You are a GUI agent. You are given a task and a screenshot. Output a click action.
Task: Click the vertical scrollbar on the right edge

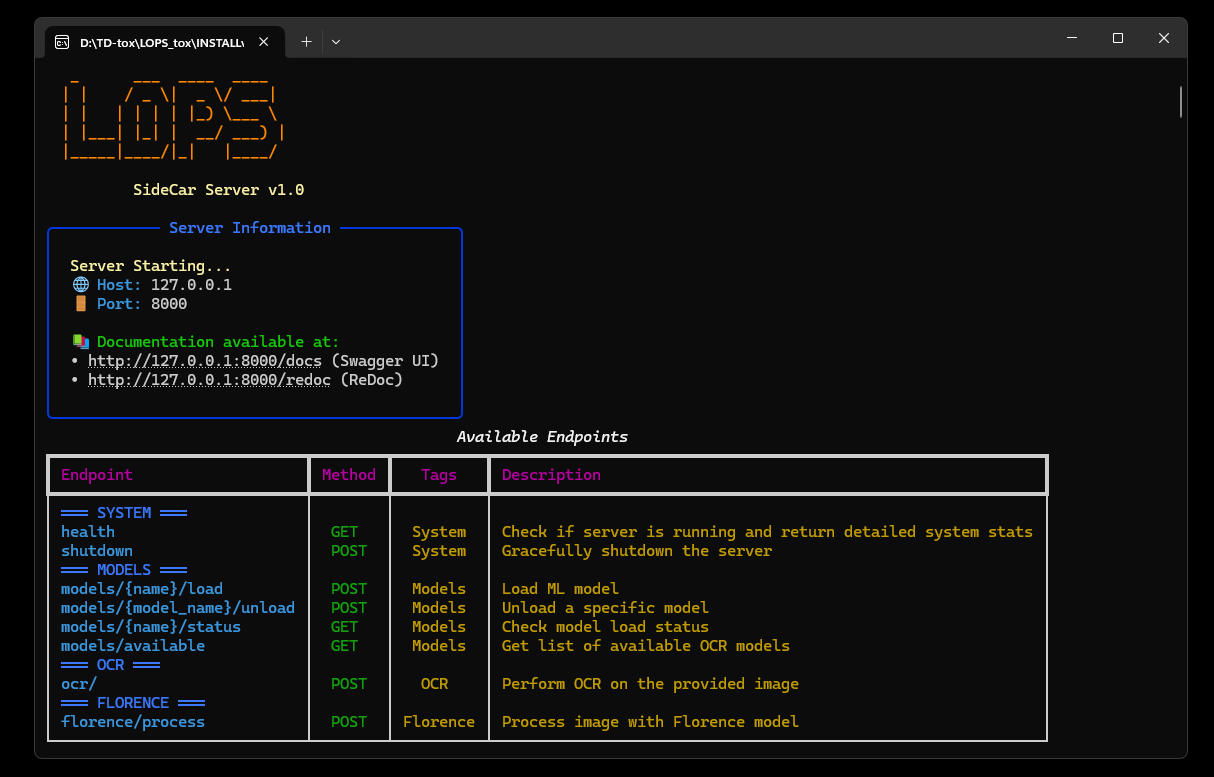(1181, 101)
